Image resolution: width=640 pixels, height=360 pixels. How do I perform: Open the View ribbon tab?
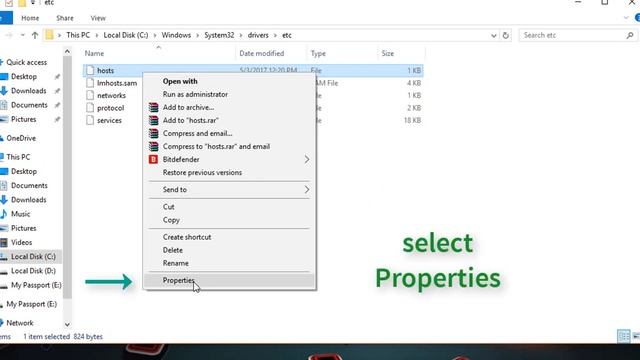[98, 18]
